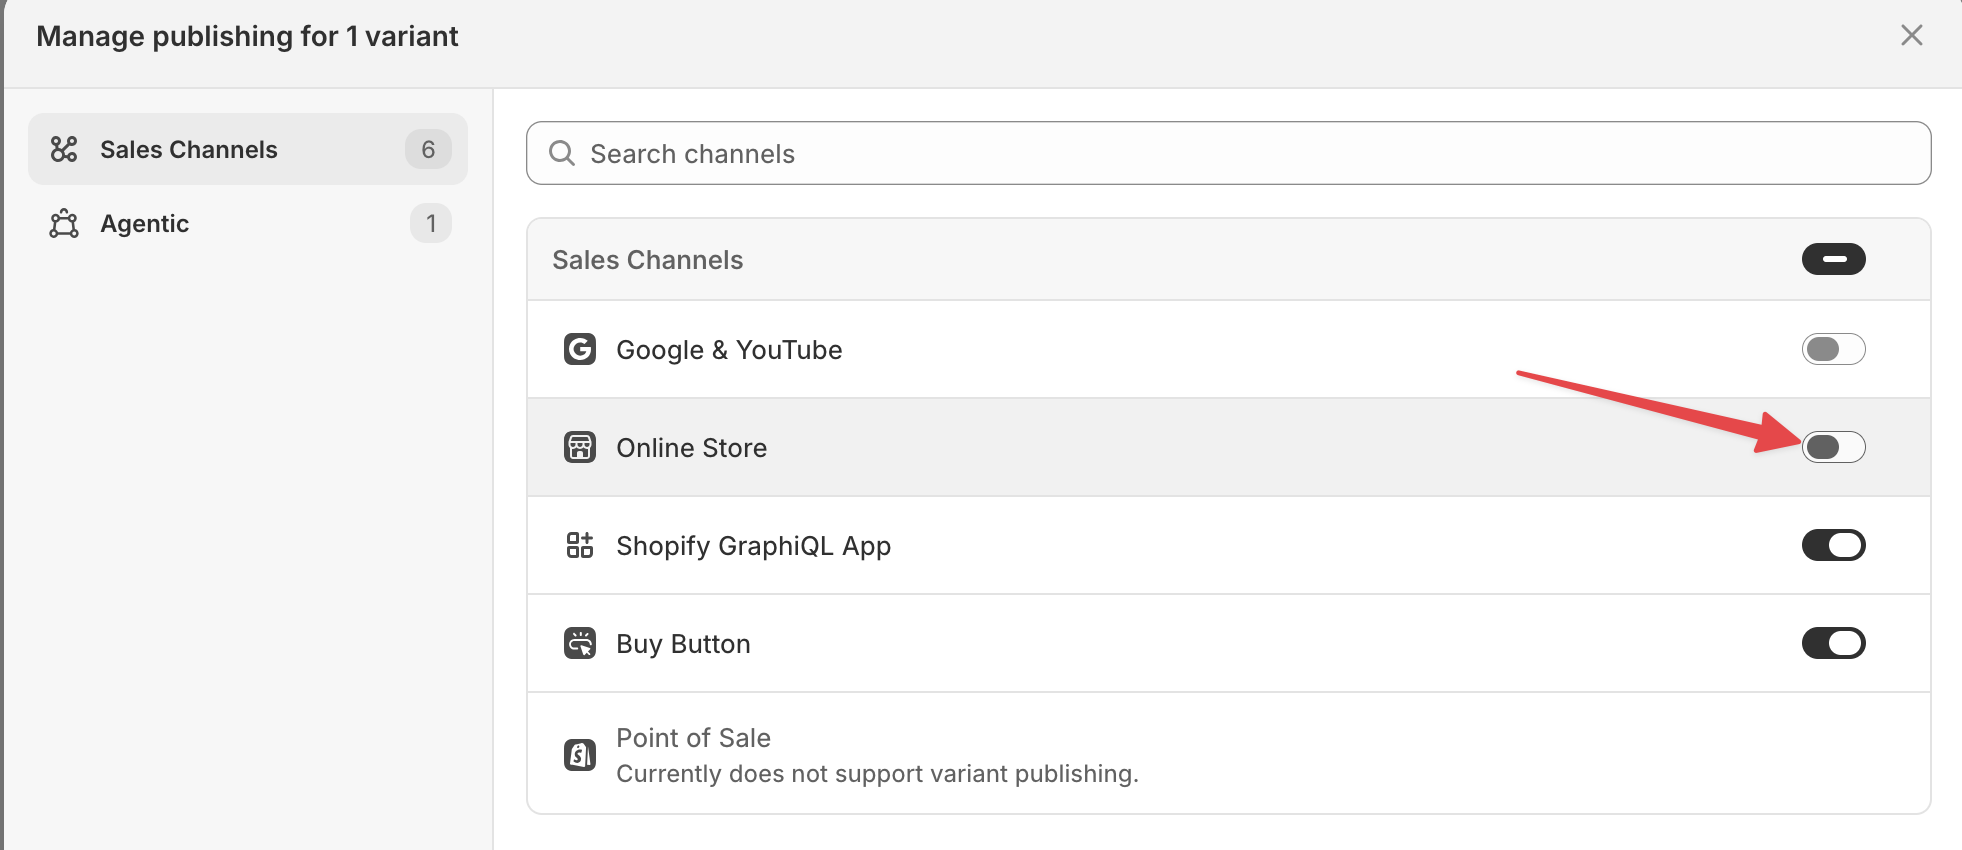
Task: Enable the Google & YouTube toggle
Action: pyautogui.click(x=1833, y=349)
